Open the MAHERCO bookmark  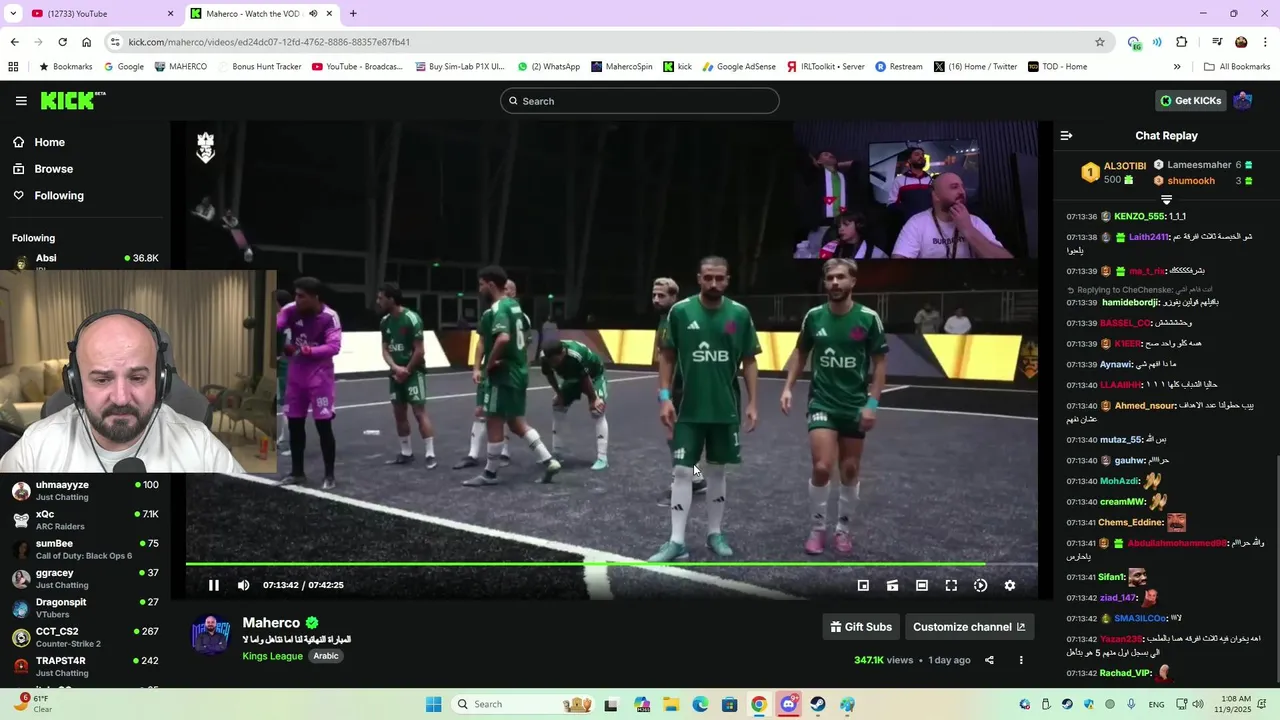[x=181, y=67]
